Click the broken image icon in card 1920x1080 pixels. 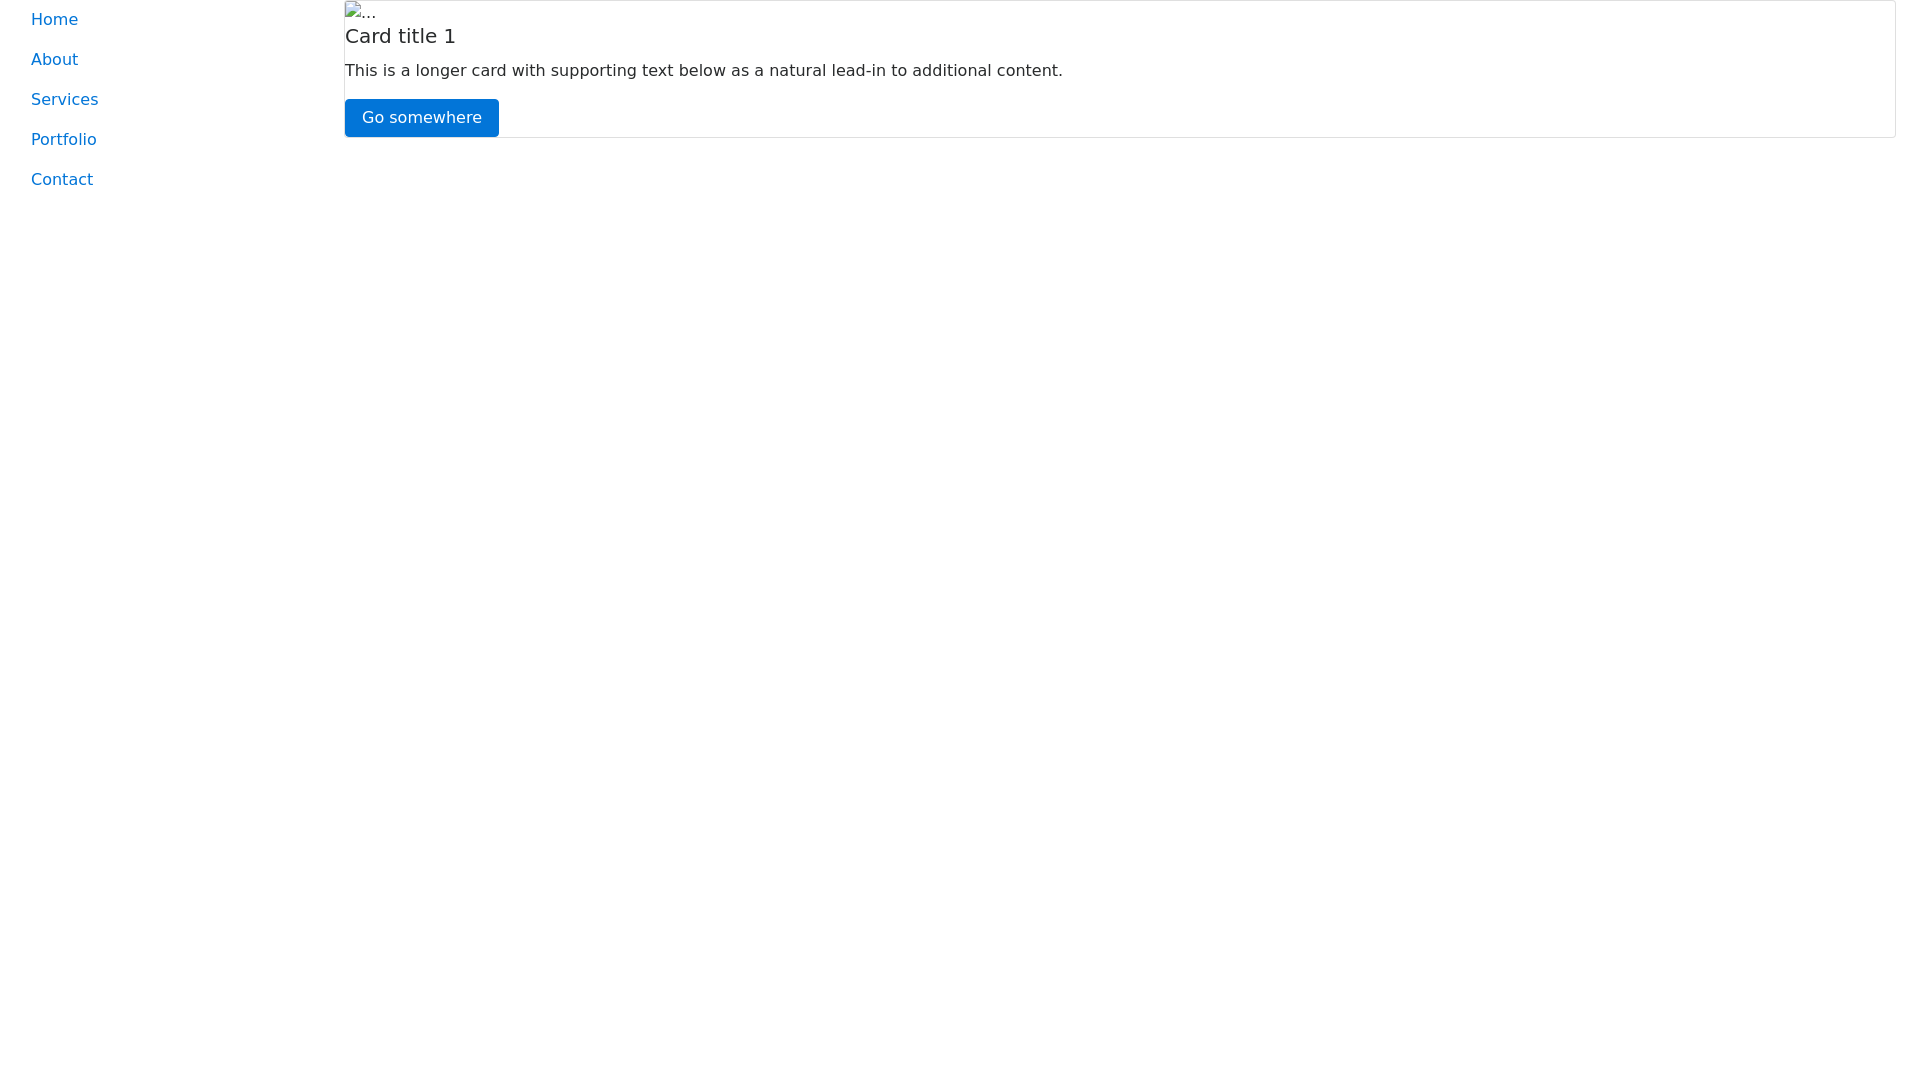click(x=352, y=11)
